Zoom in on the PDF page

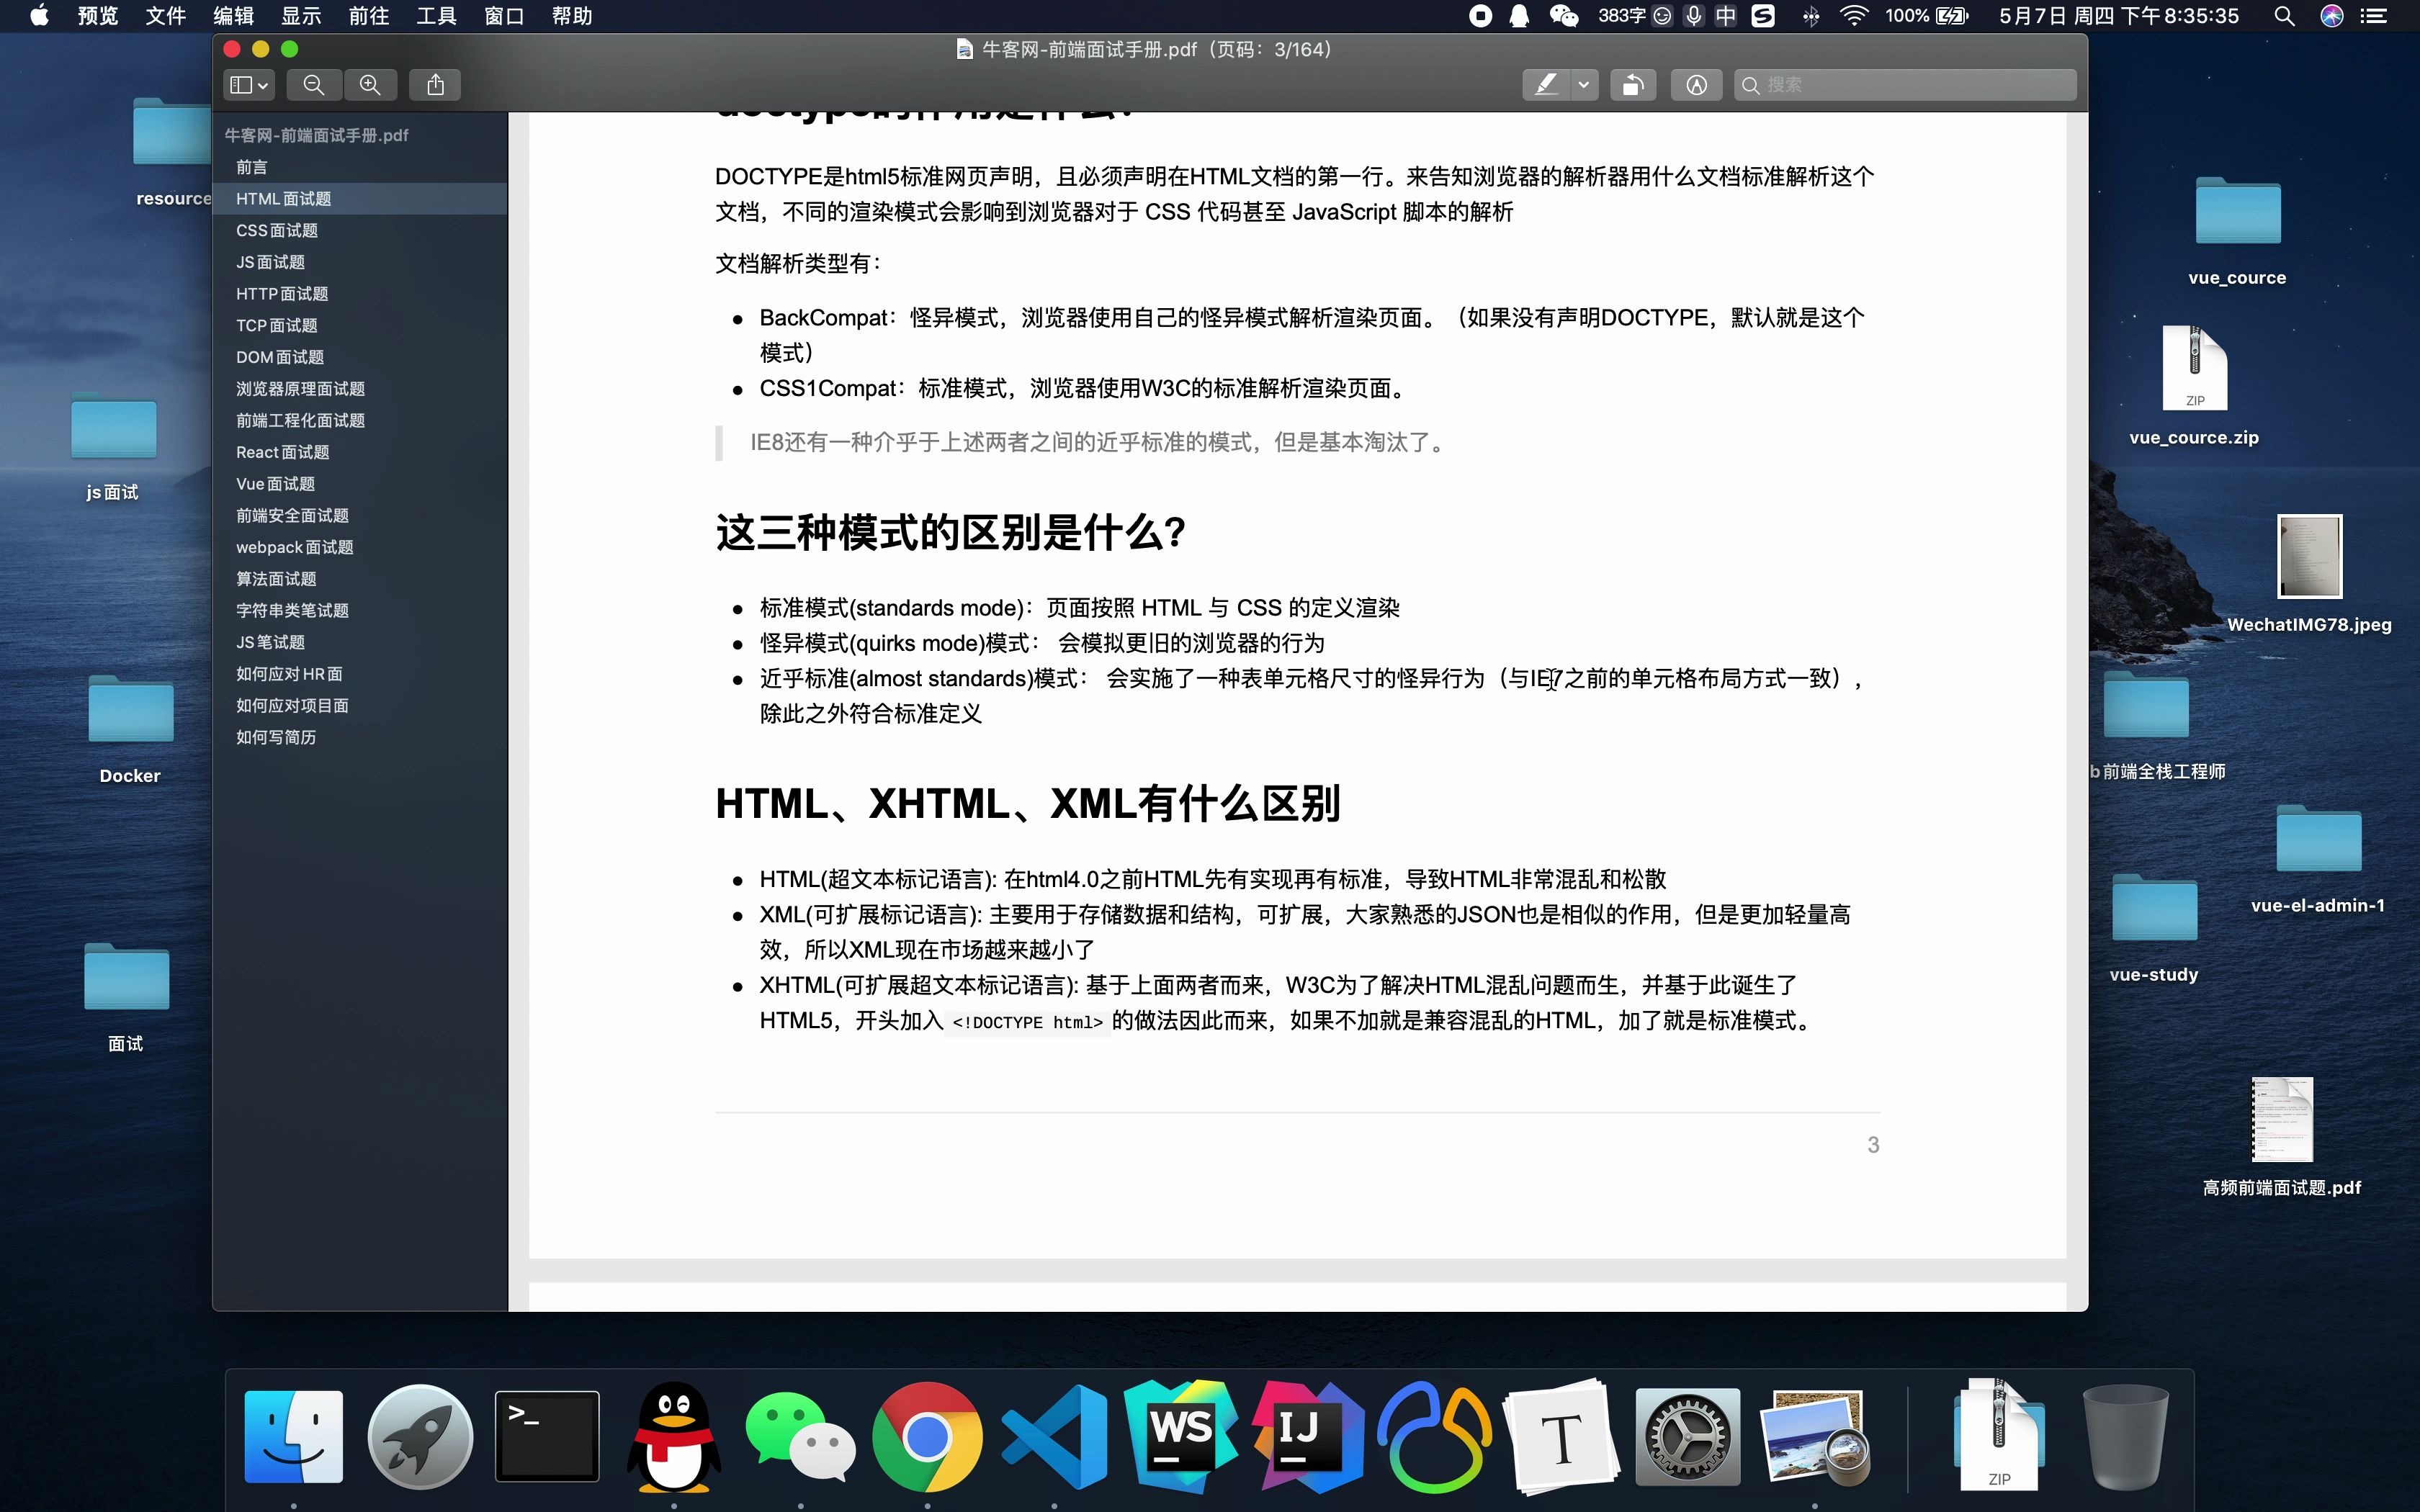pos(370,84)
